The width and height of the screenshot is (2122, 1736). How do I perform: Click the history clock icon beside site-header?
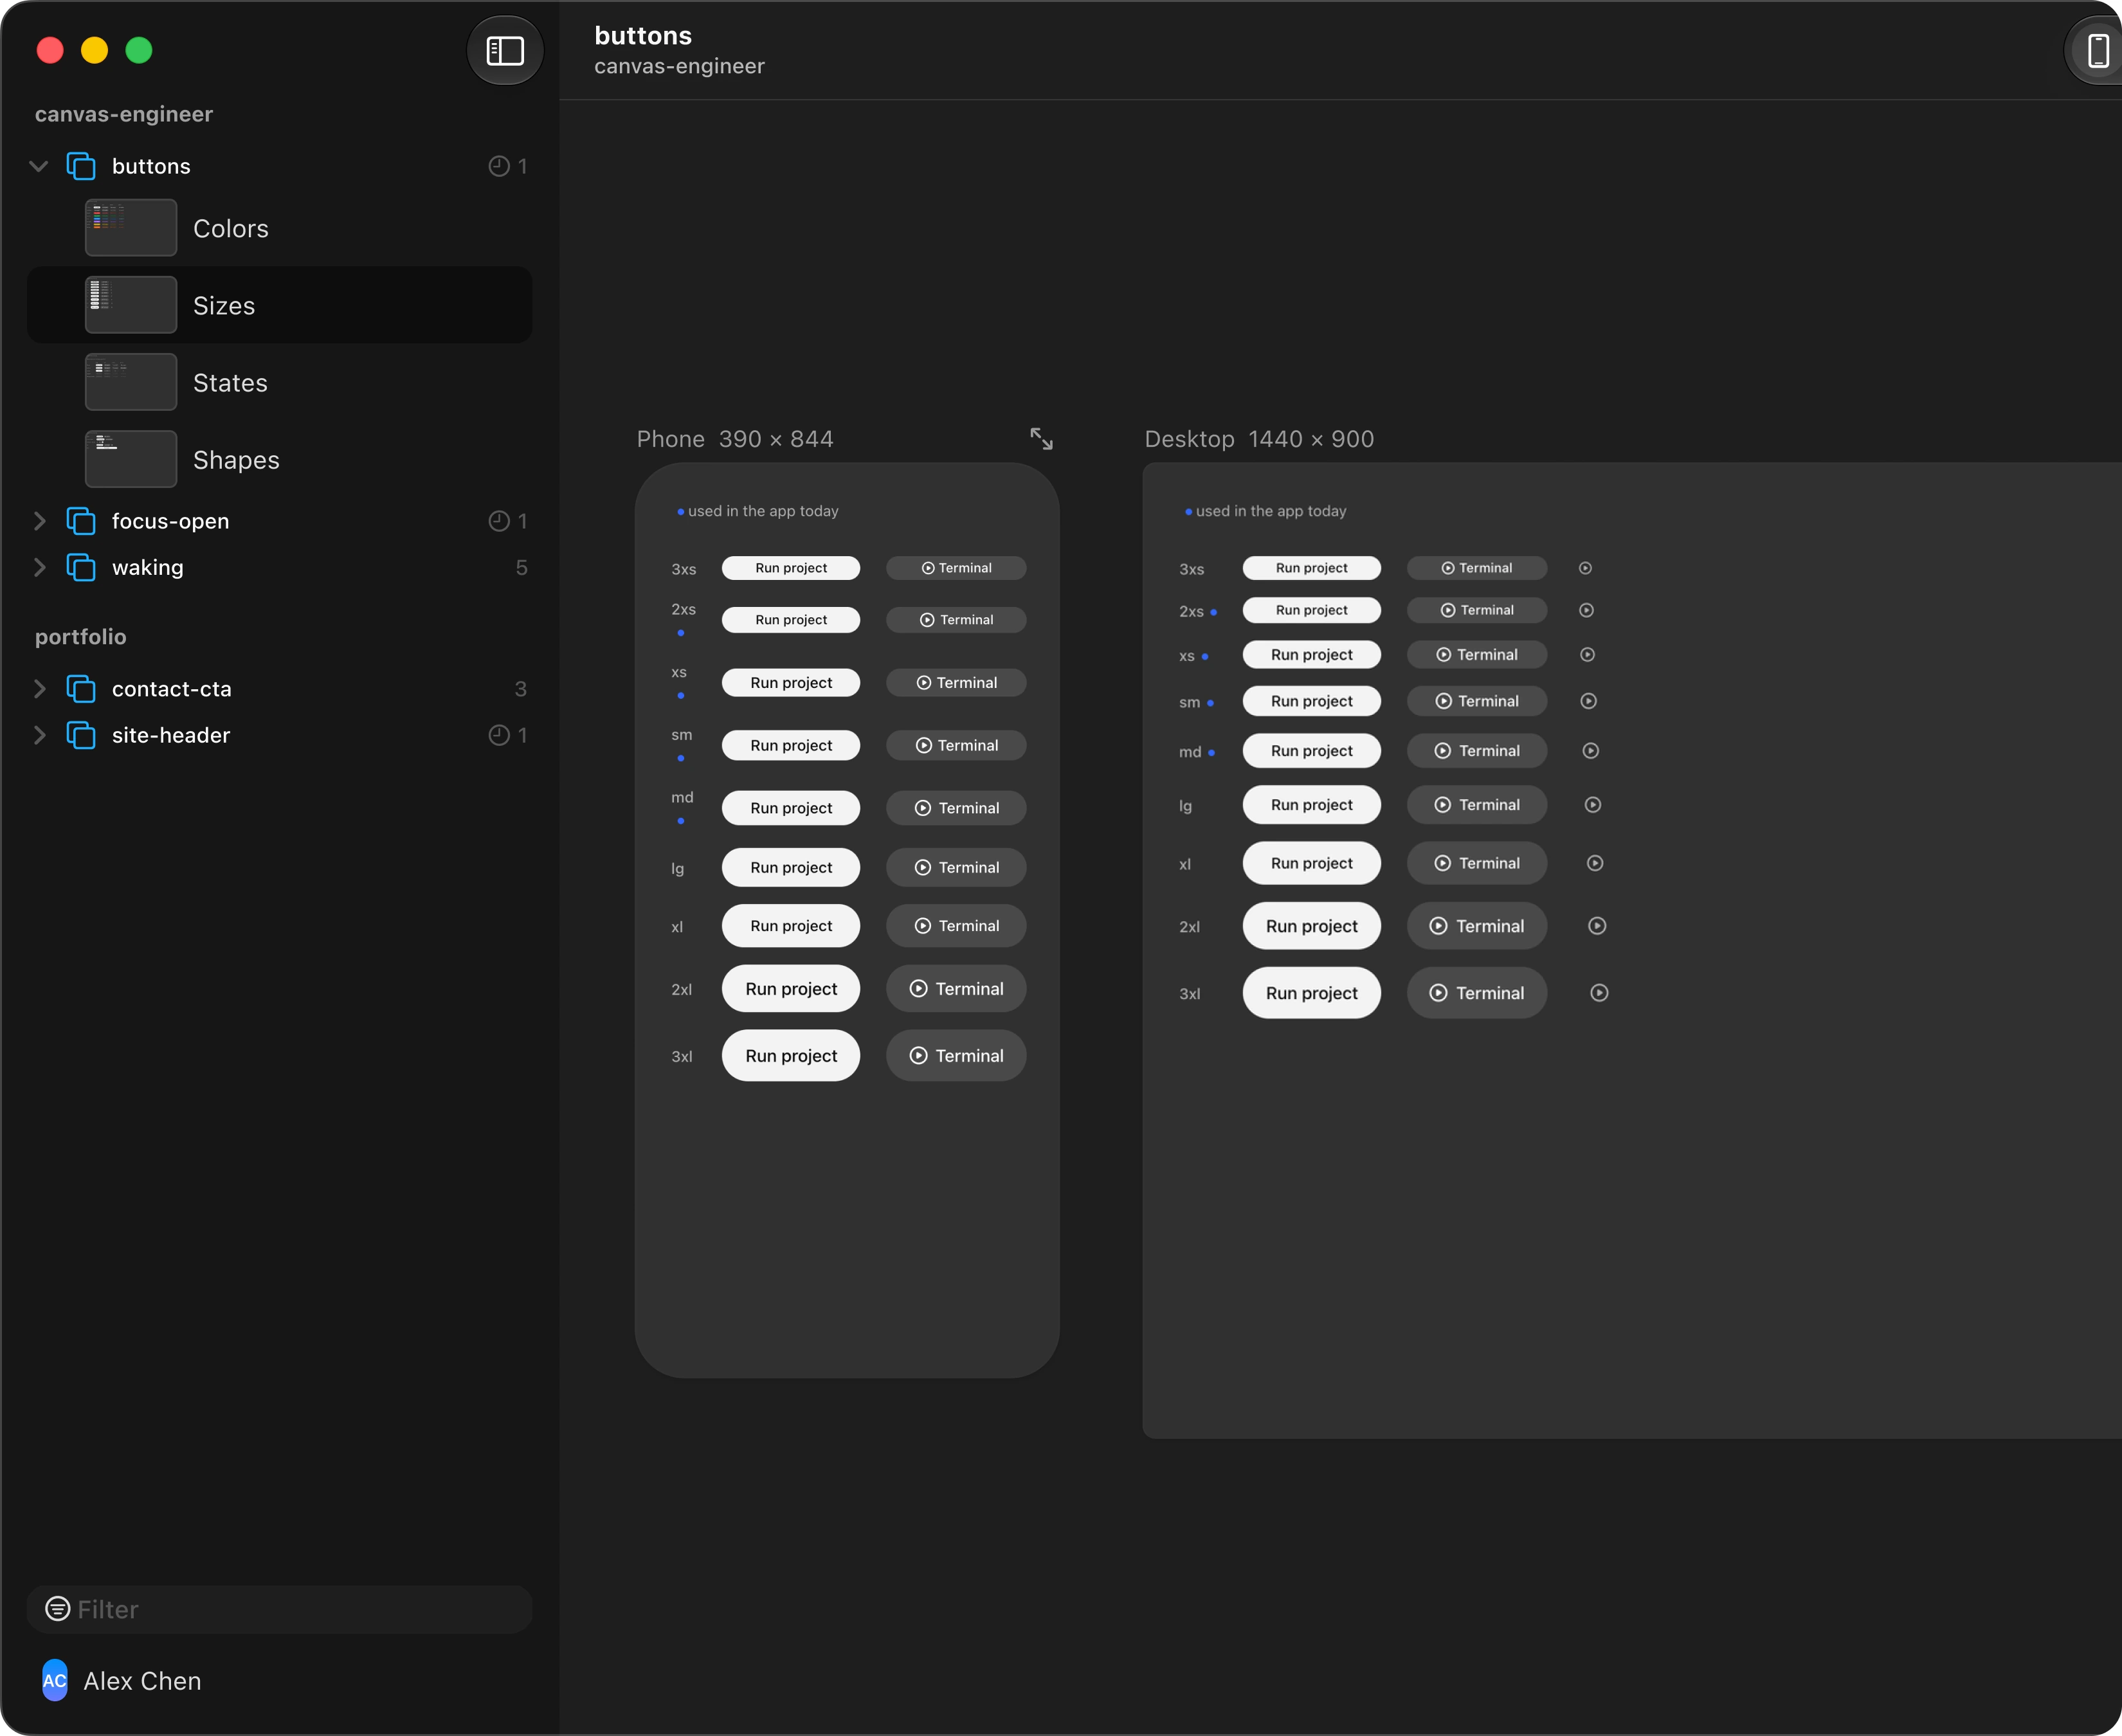(x=499, y=735)
